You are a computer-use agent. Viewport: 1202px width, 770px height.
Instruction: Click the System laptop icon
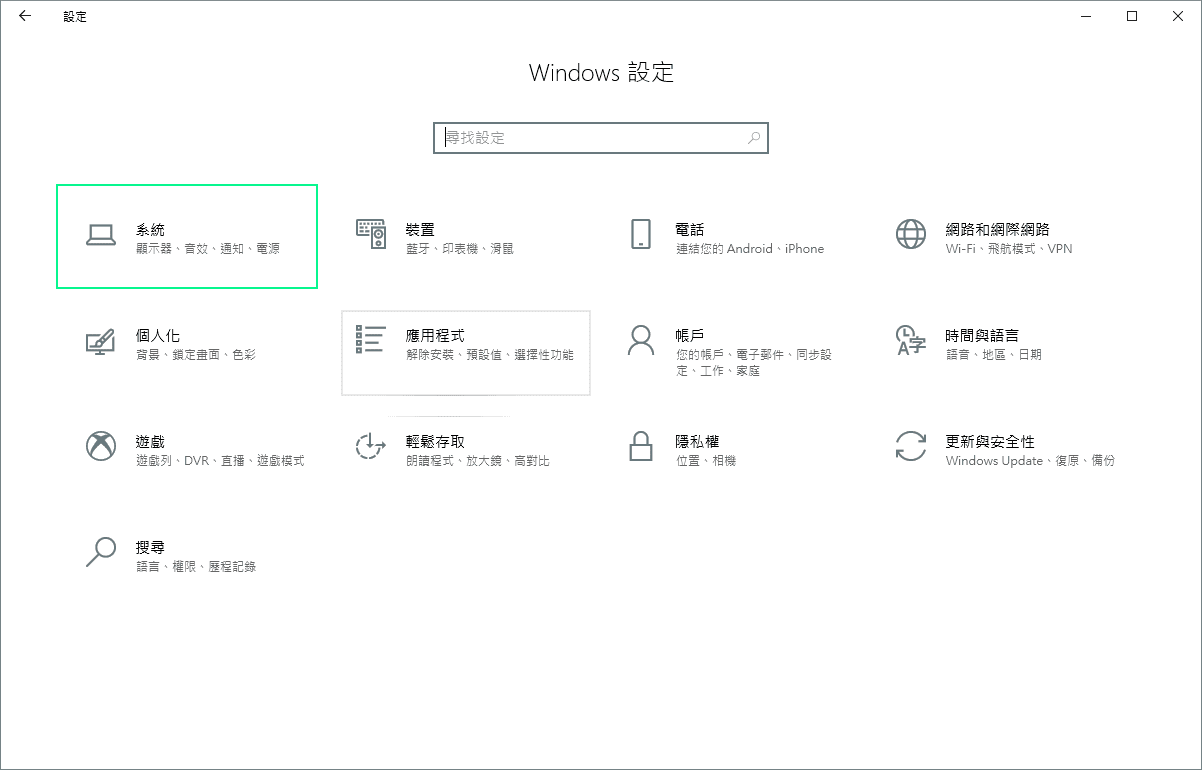pyautogui.click(x=101, y=235)
